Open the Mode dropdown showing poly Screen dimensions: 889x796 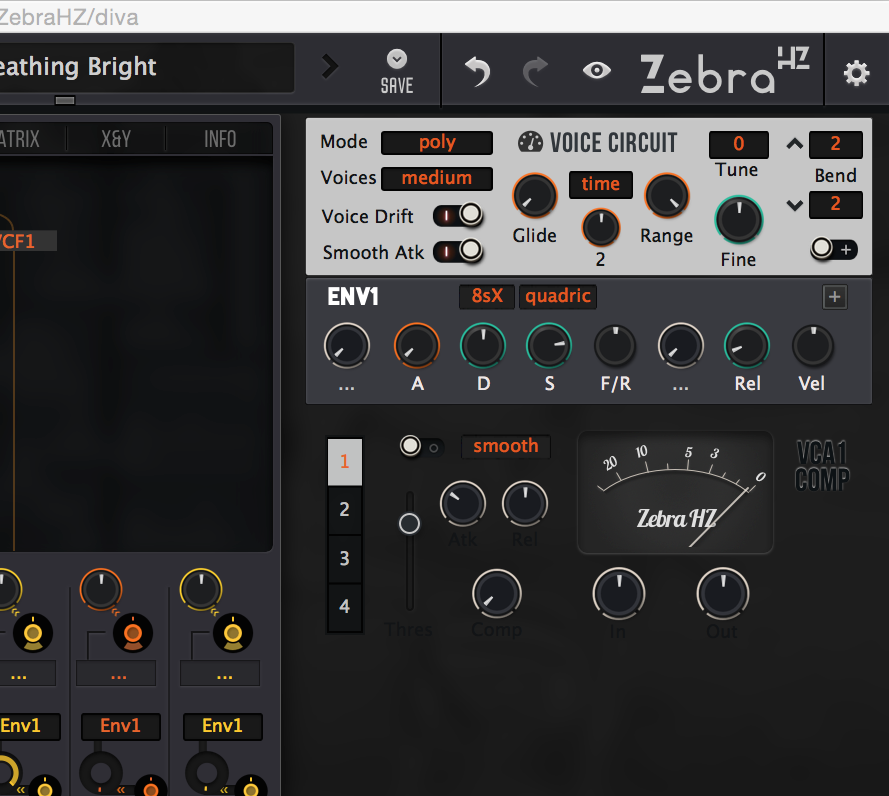coord(437,142)
